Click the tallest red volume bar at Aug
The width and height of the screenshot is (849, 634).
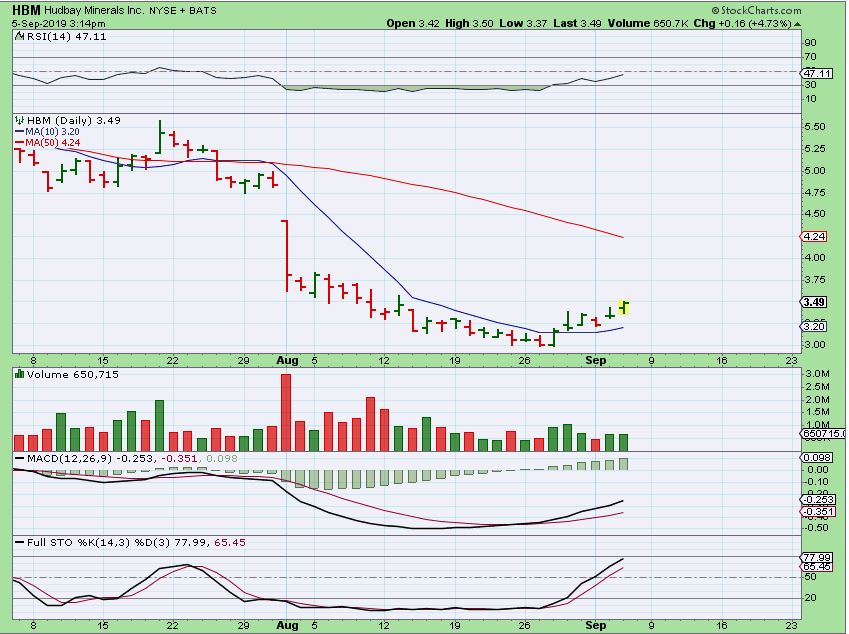pos(286,413)
